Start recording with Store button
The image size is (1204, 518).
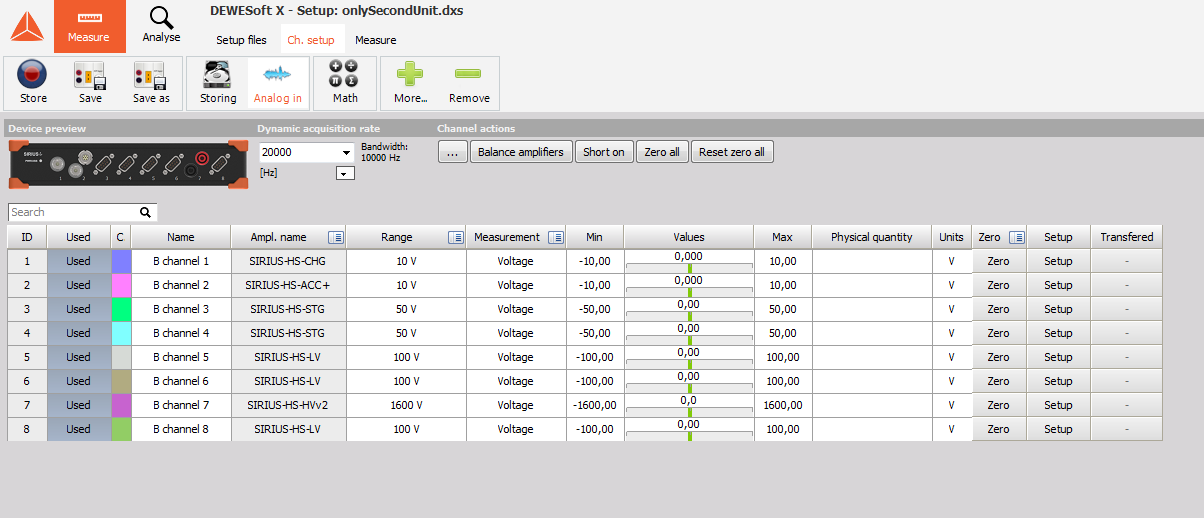tap(33, 82)
